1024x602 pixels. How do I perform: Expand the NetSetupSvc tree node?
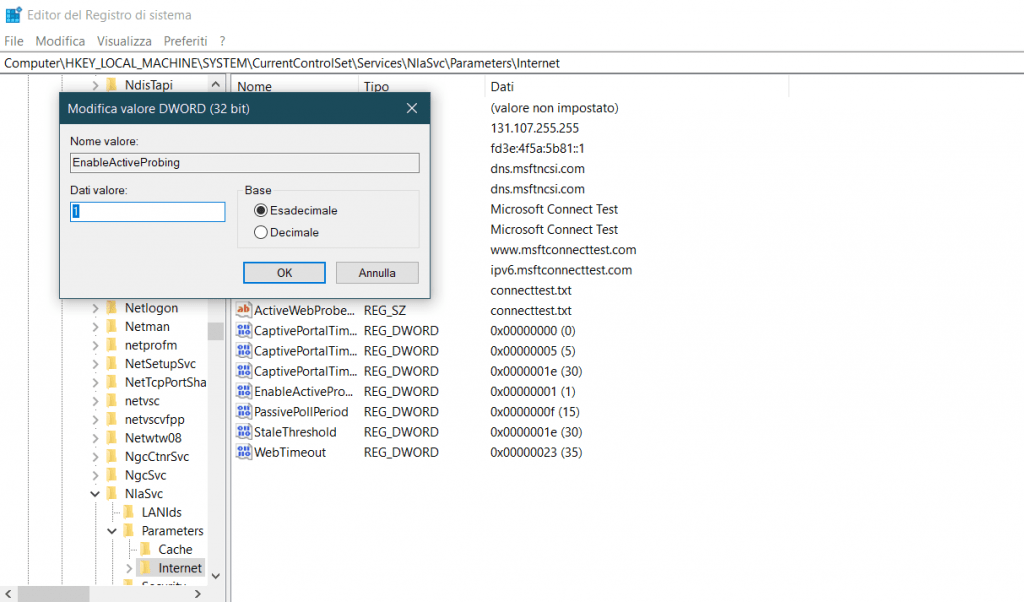pyautogui.click(x=95, y=364)
